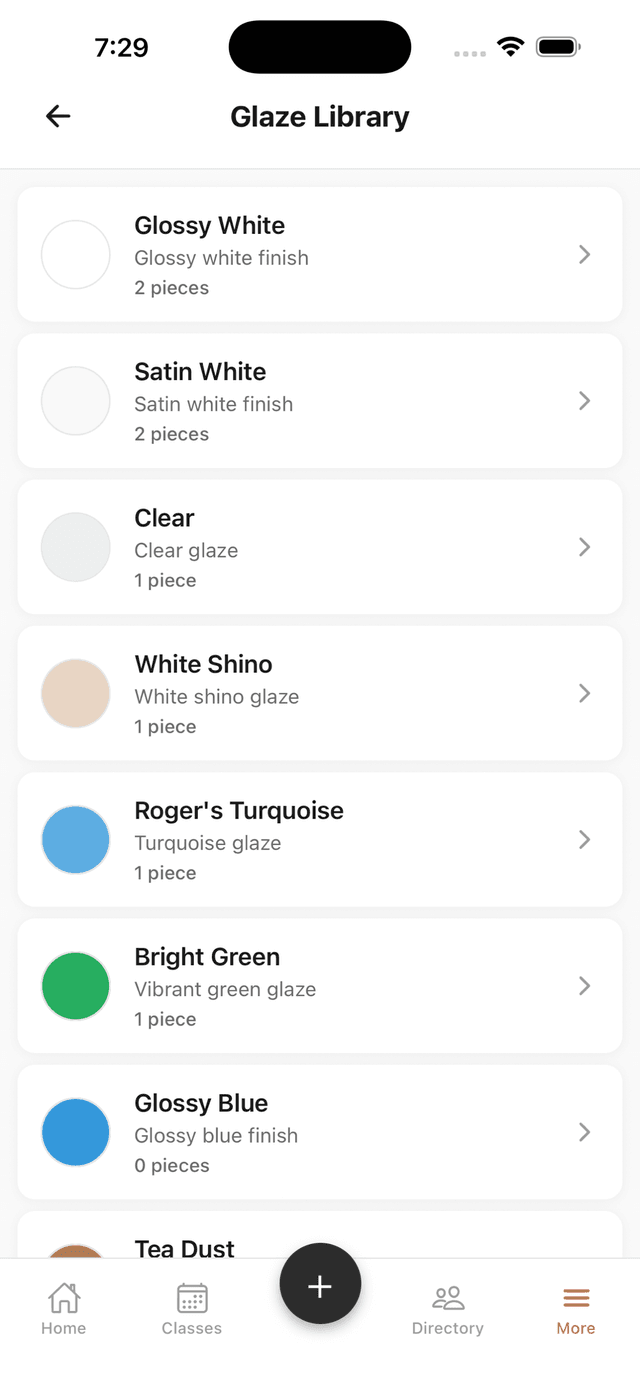640x1385 pixels.
Task: Select the More hamburger menu icon
Action: point(576,1298)
